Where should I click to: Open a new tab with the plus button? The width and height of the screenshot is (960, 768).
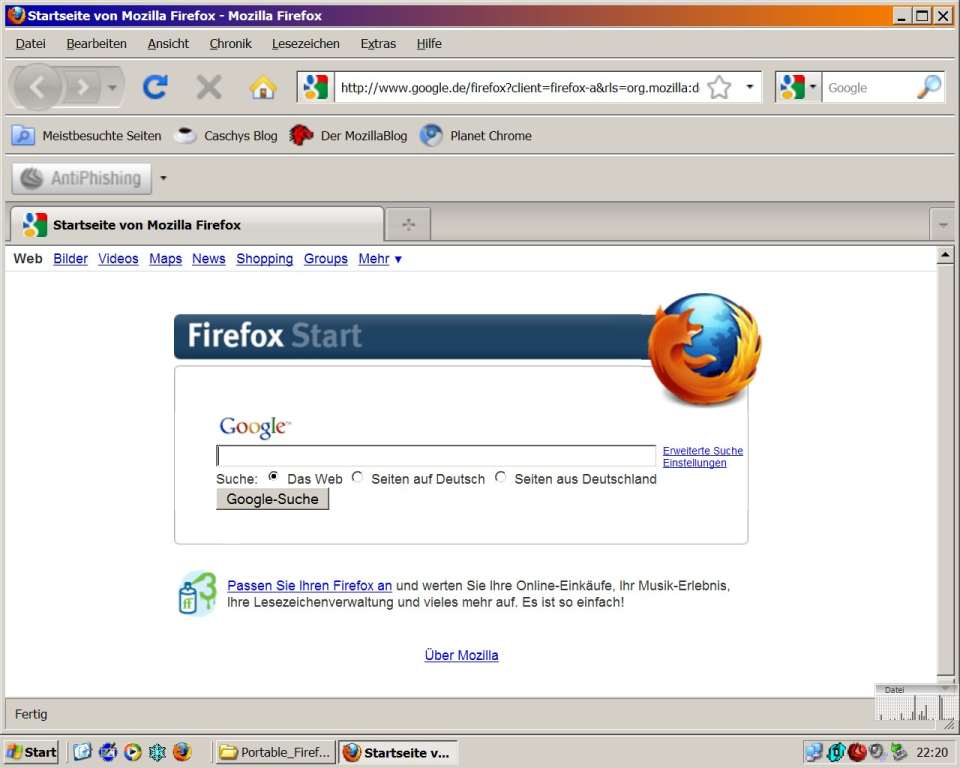coord(408,224)
